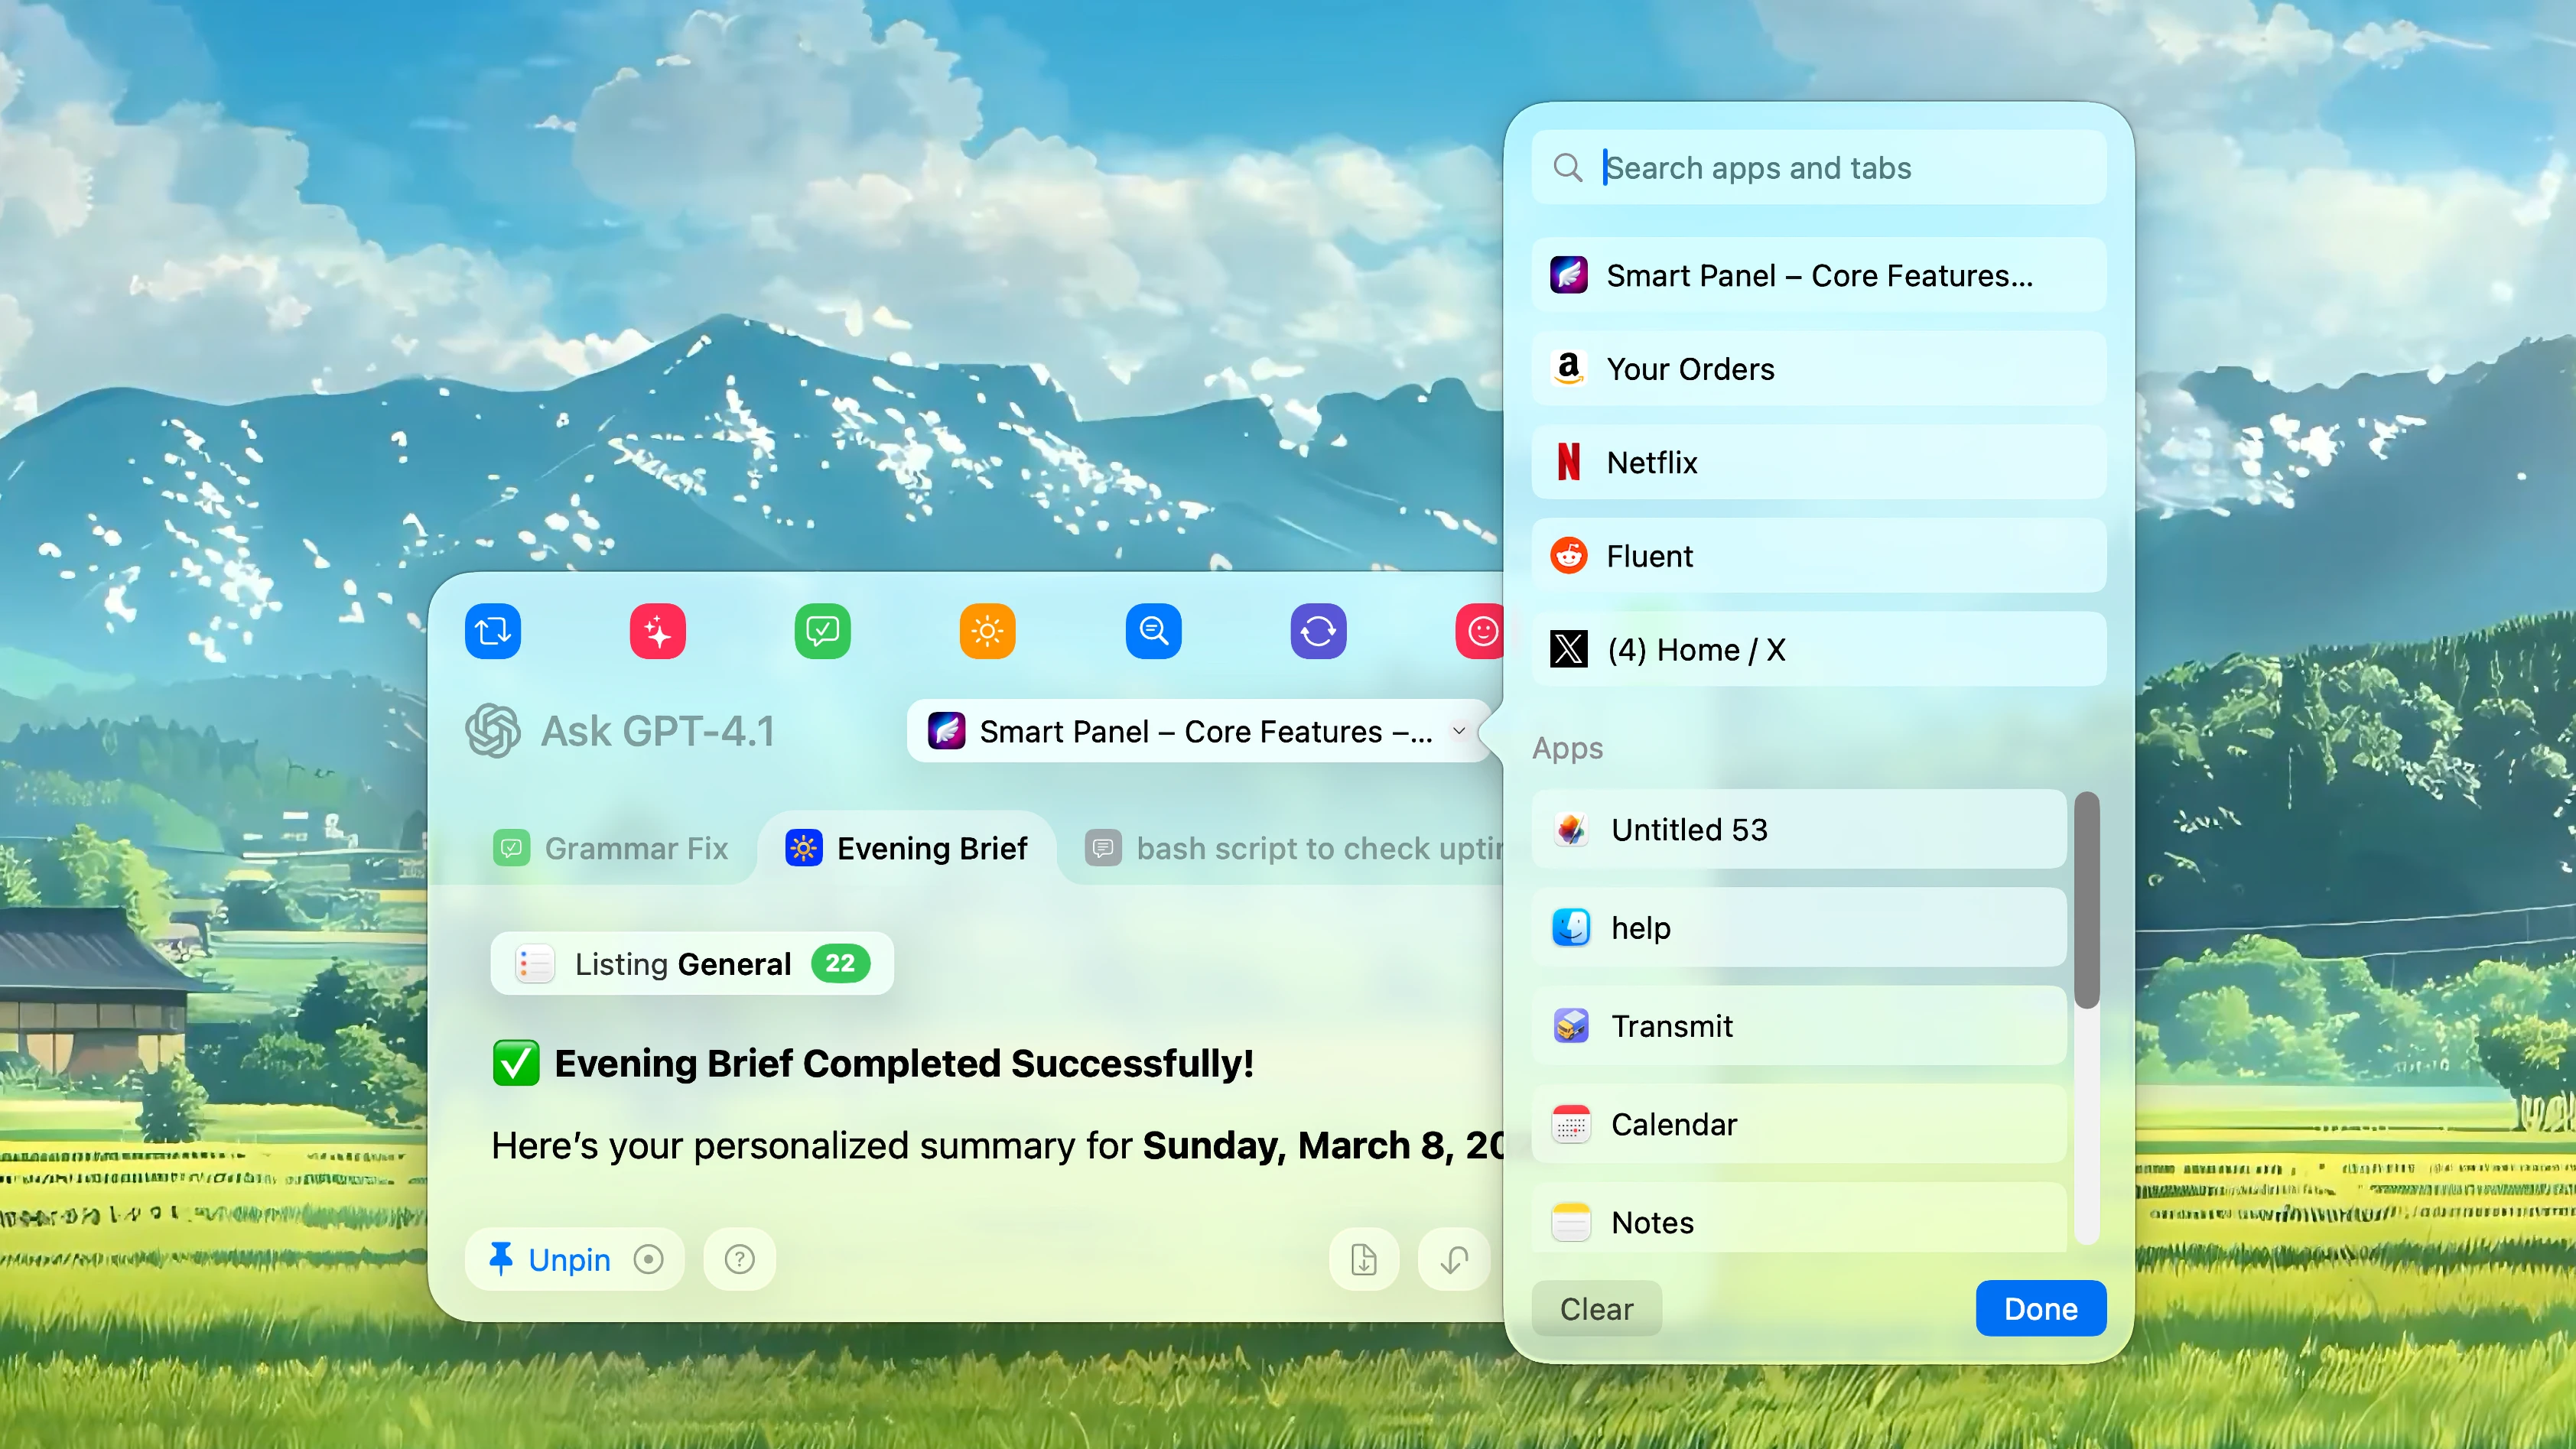This screenshot has height=1449, width=2576.
Task: Click the green grammar check icon
Action: tap(822, 631)
